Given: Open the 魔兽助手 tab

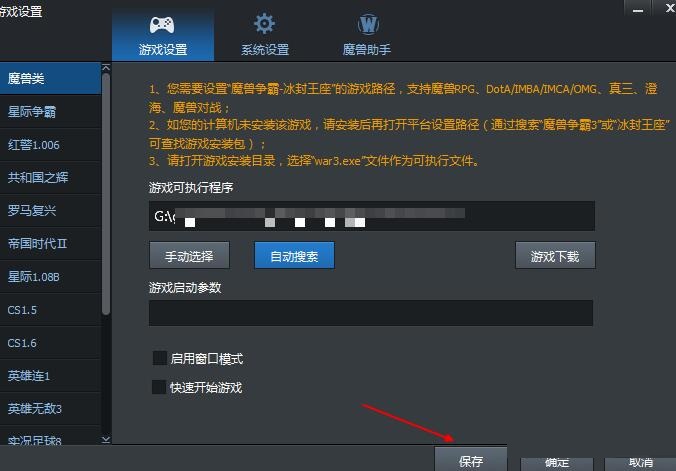Looking at the screenshot, I should click(367, 35).
